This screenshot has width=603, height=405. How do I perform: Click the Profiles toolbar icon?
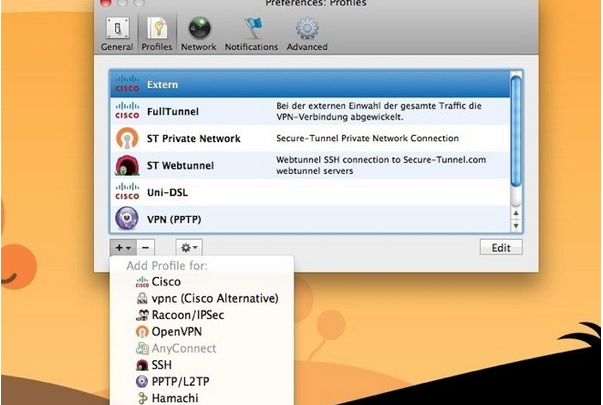pyautogui.click(x=156, y=31)
